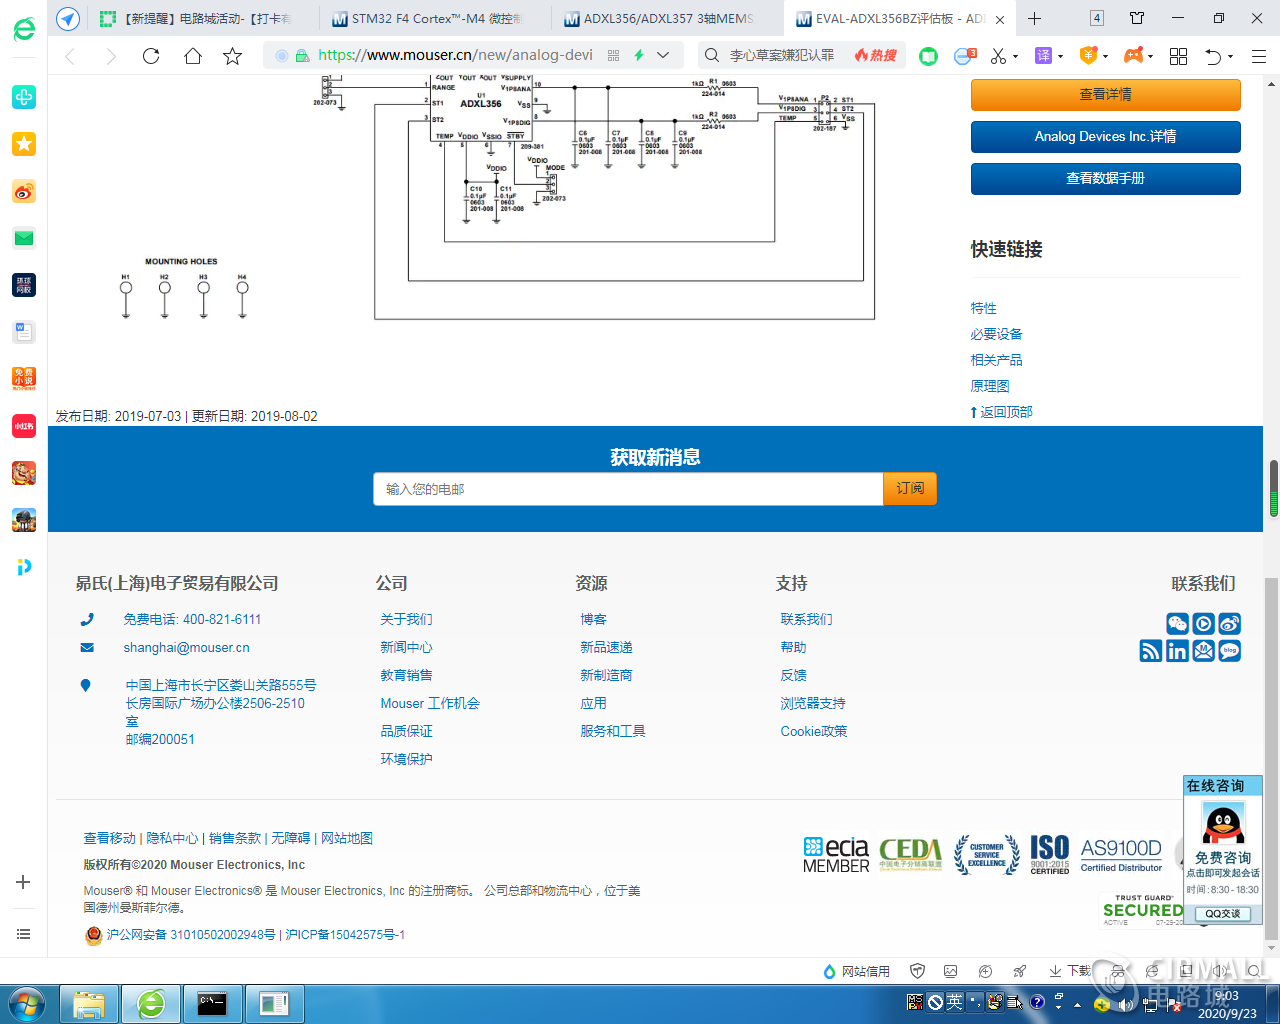Expand the scissors tool dropdown arrow
The image size is (1280, 1024).
1015,57
